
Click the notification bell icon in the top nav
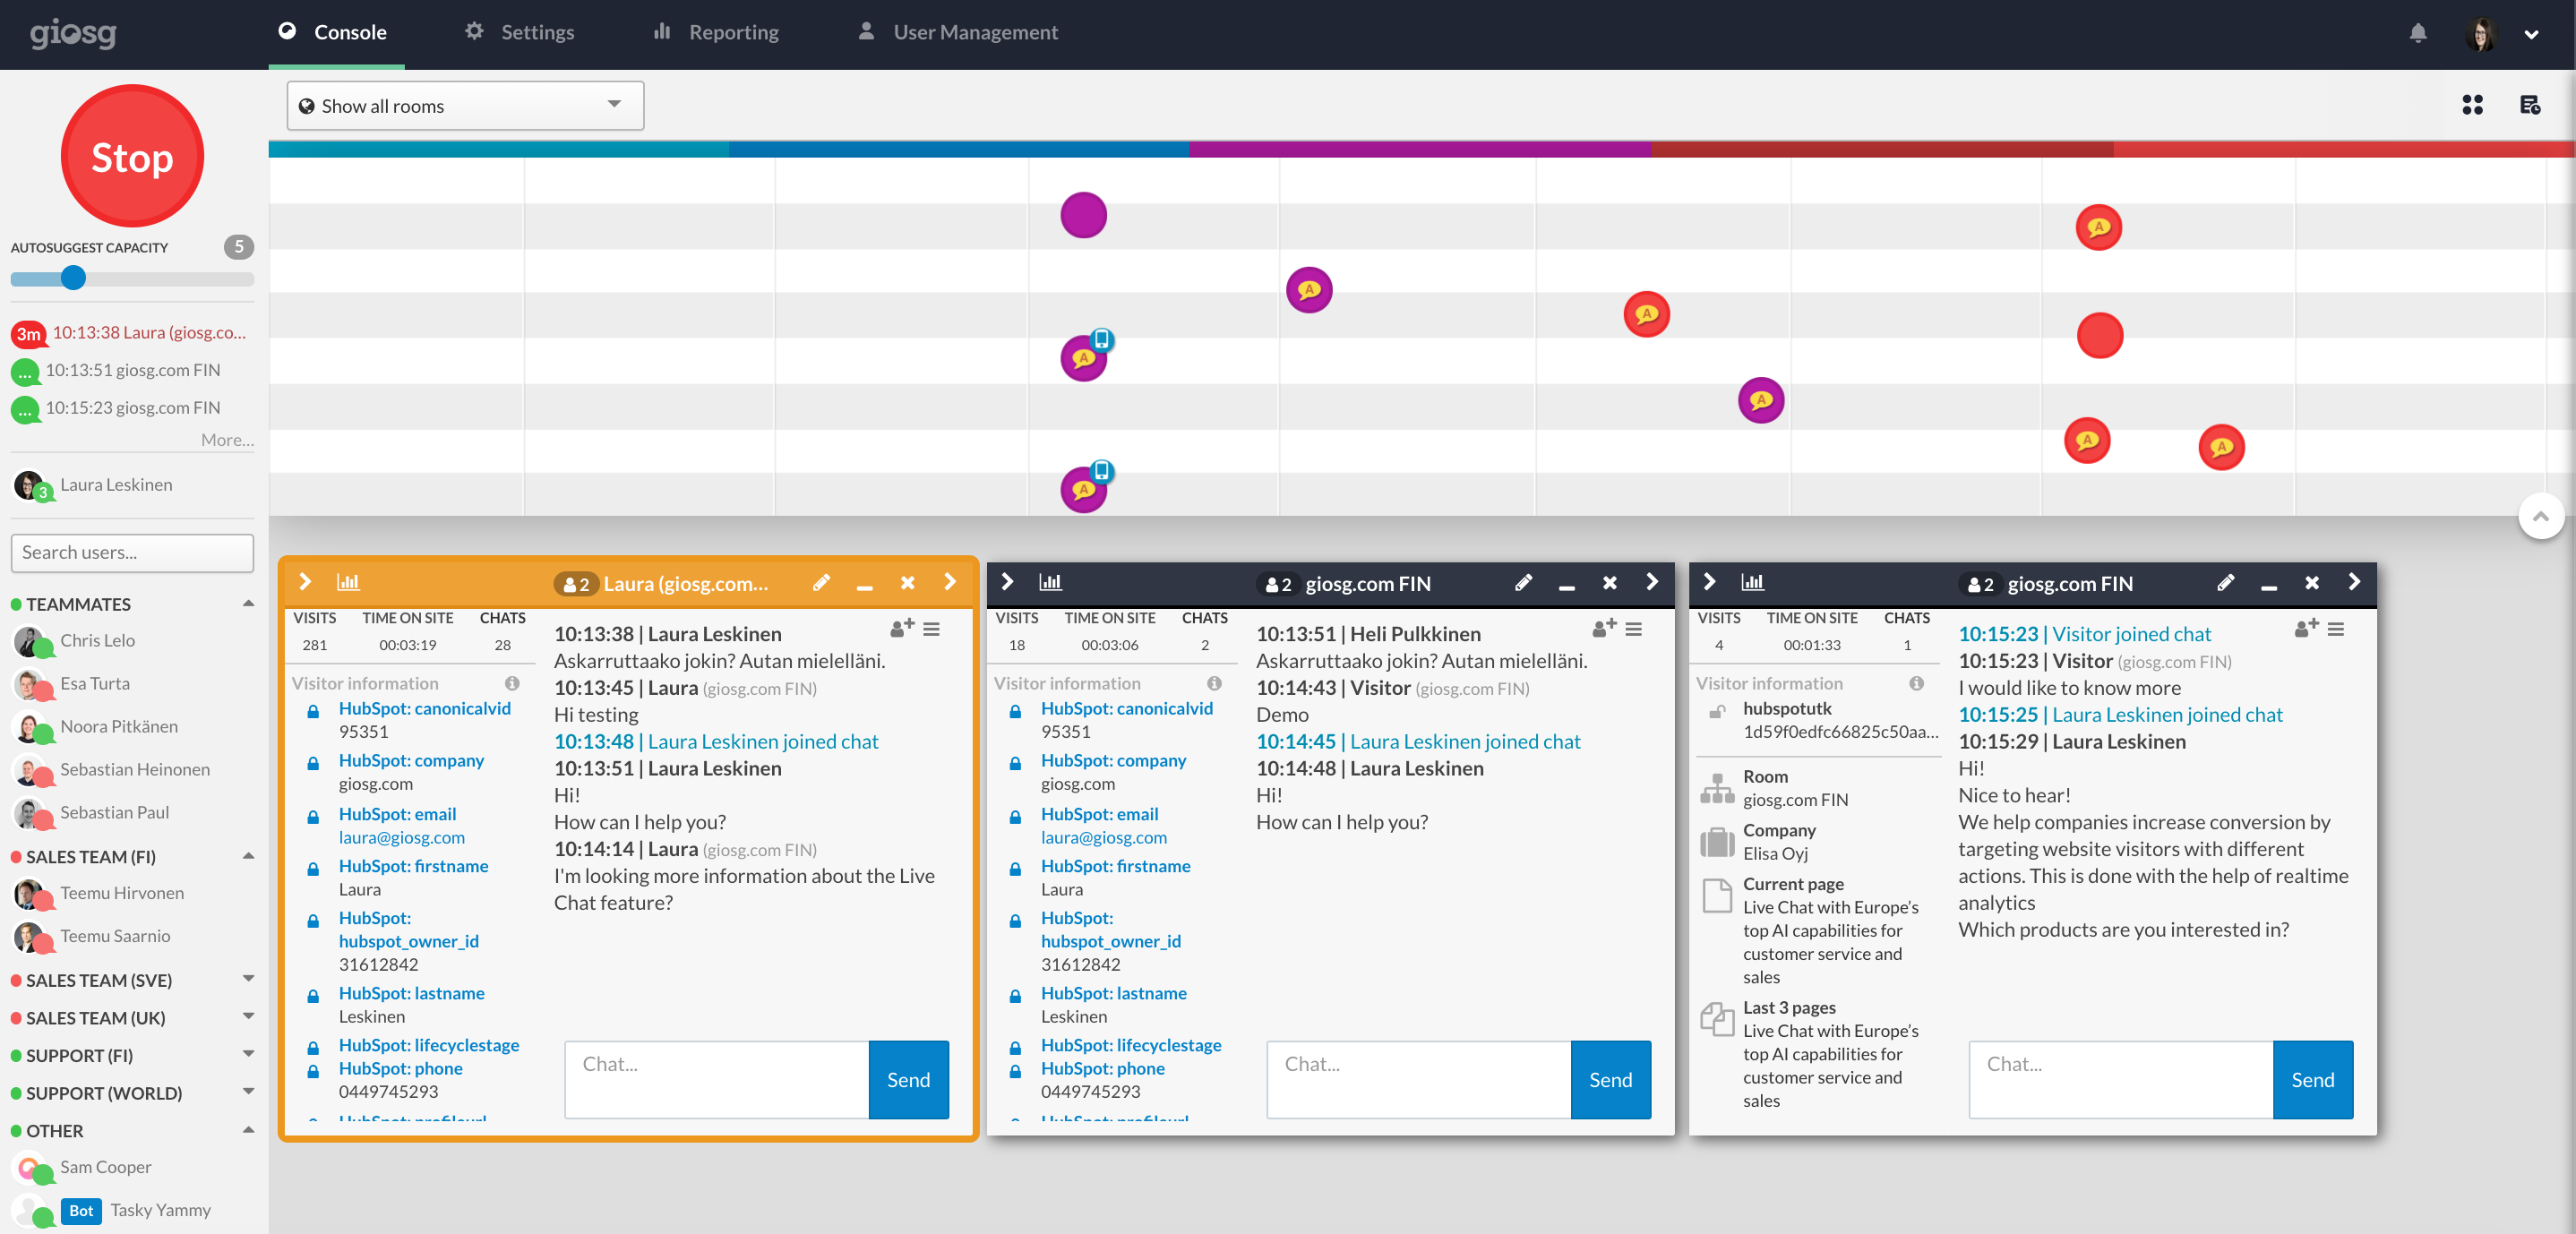click(x=2418, y=33)
